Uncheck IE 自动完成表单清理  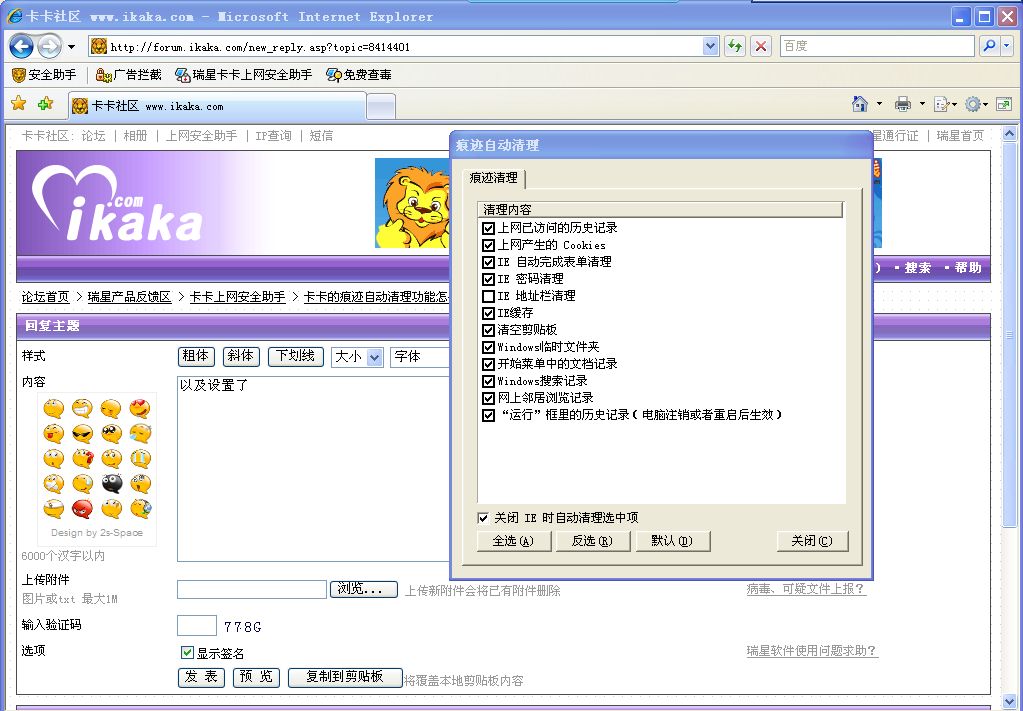pyautogui.click(x=488, y=262)
